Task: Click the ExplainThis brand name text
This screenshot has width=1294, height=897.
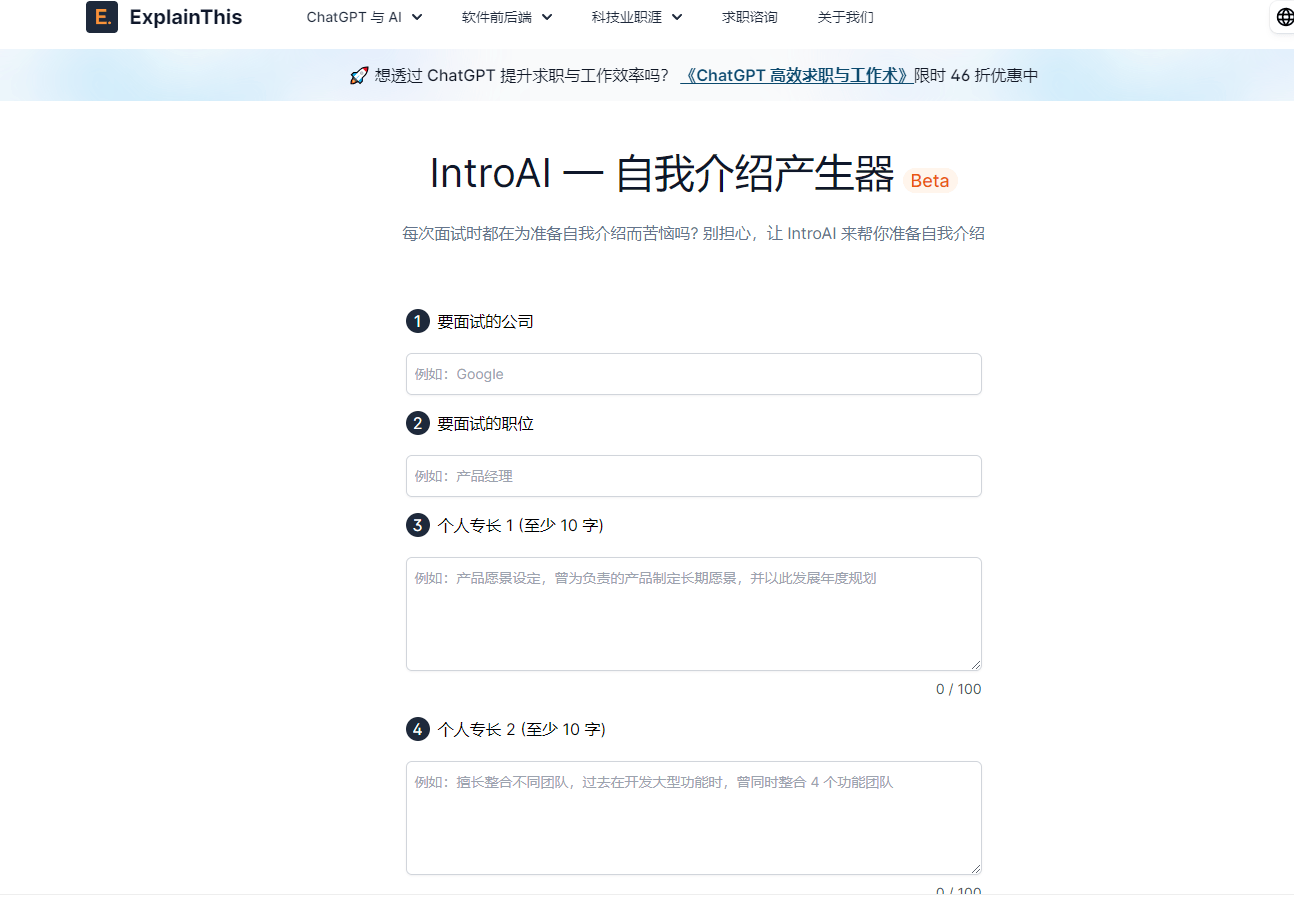Action: pos(186,16)
